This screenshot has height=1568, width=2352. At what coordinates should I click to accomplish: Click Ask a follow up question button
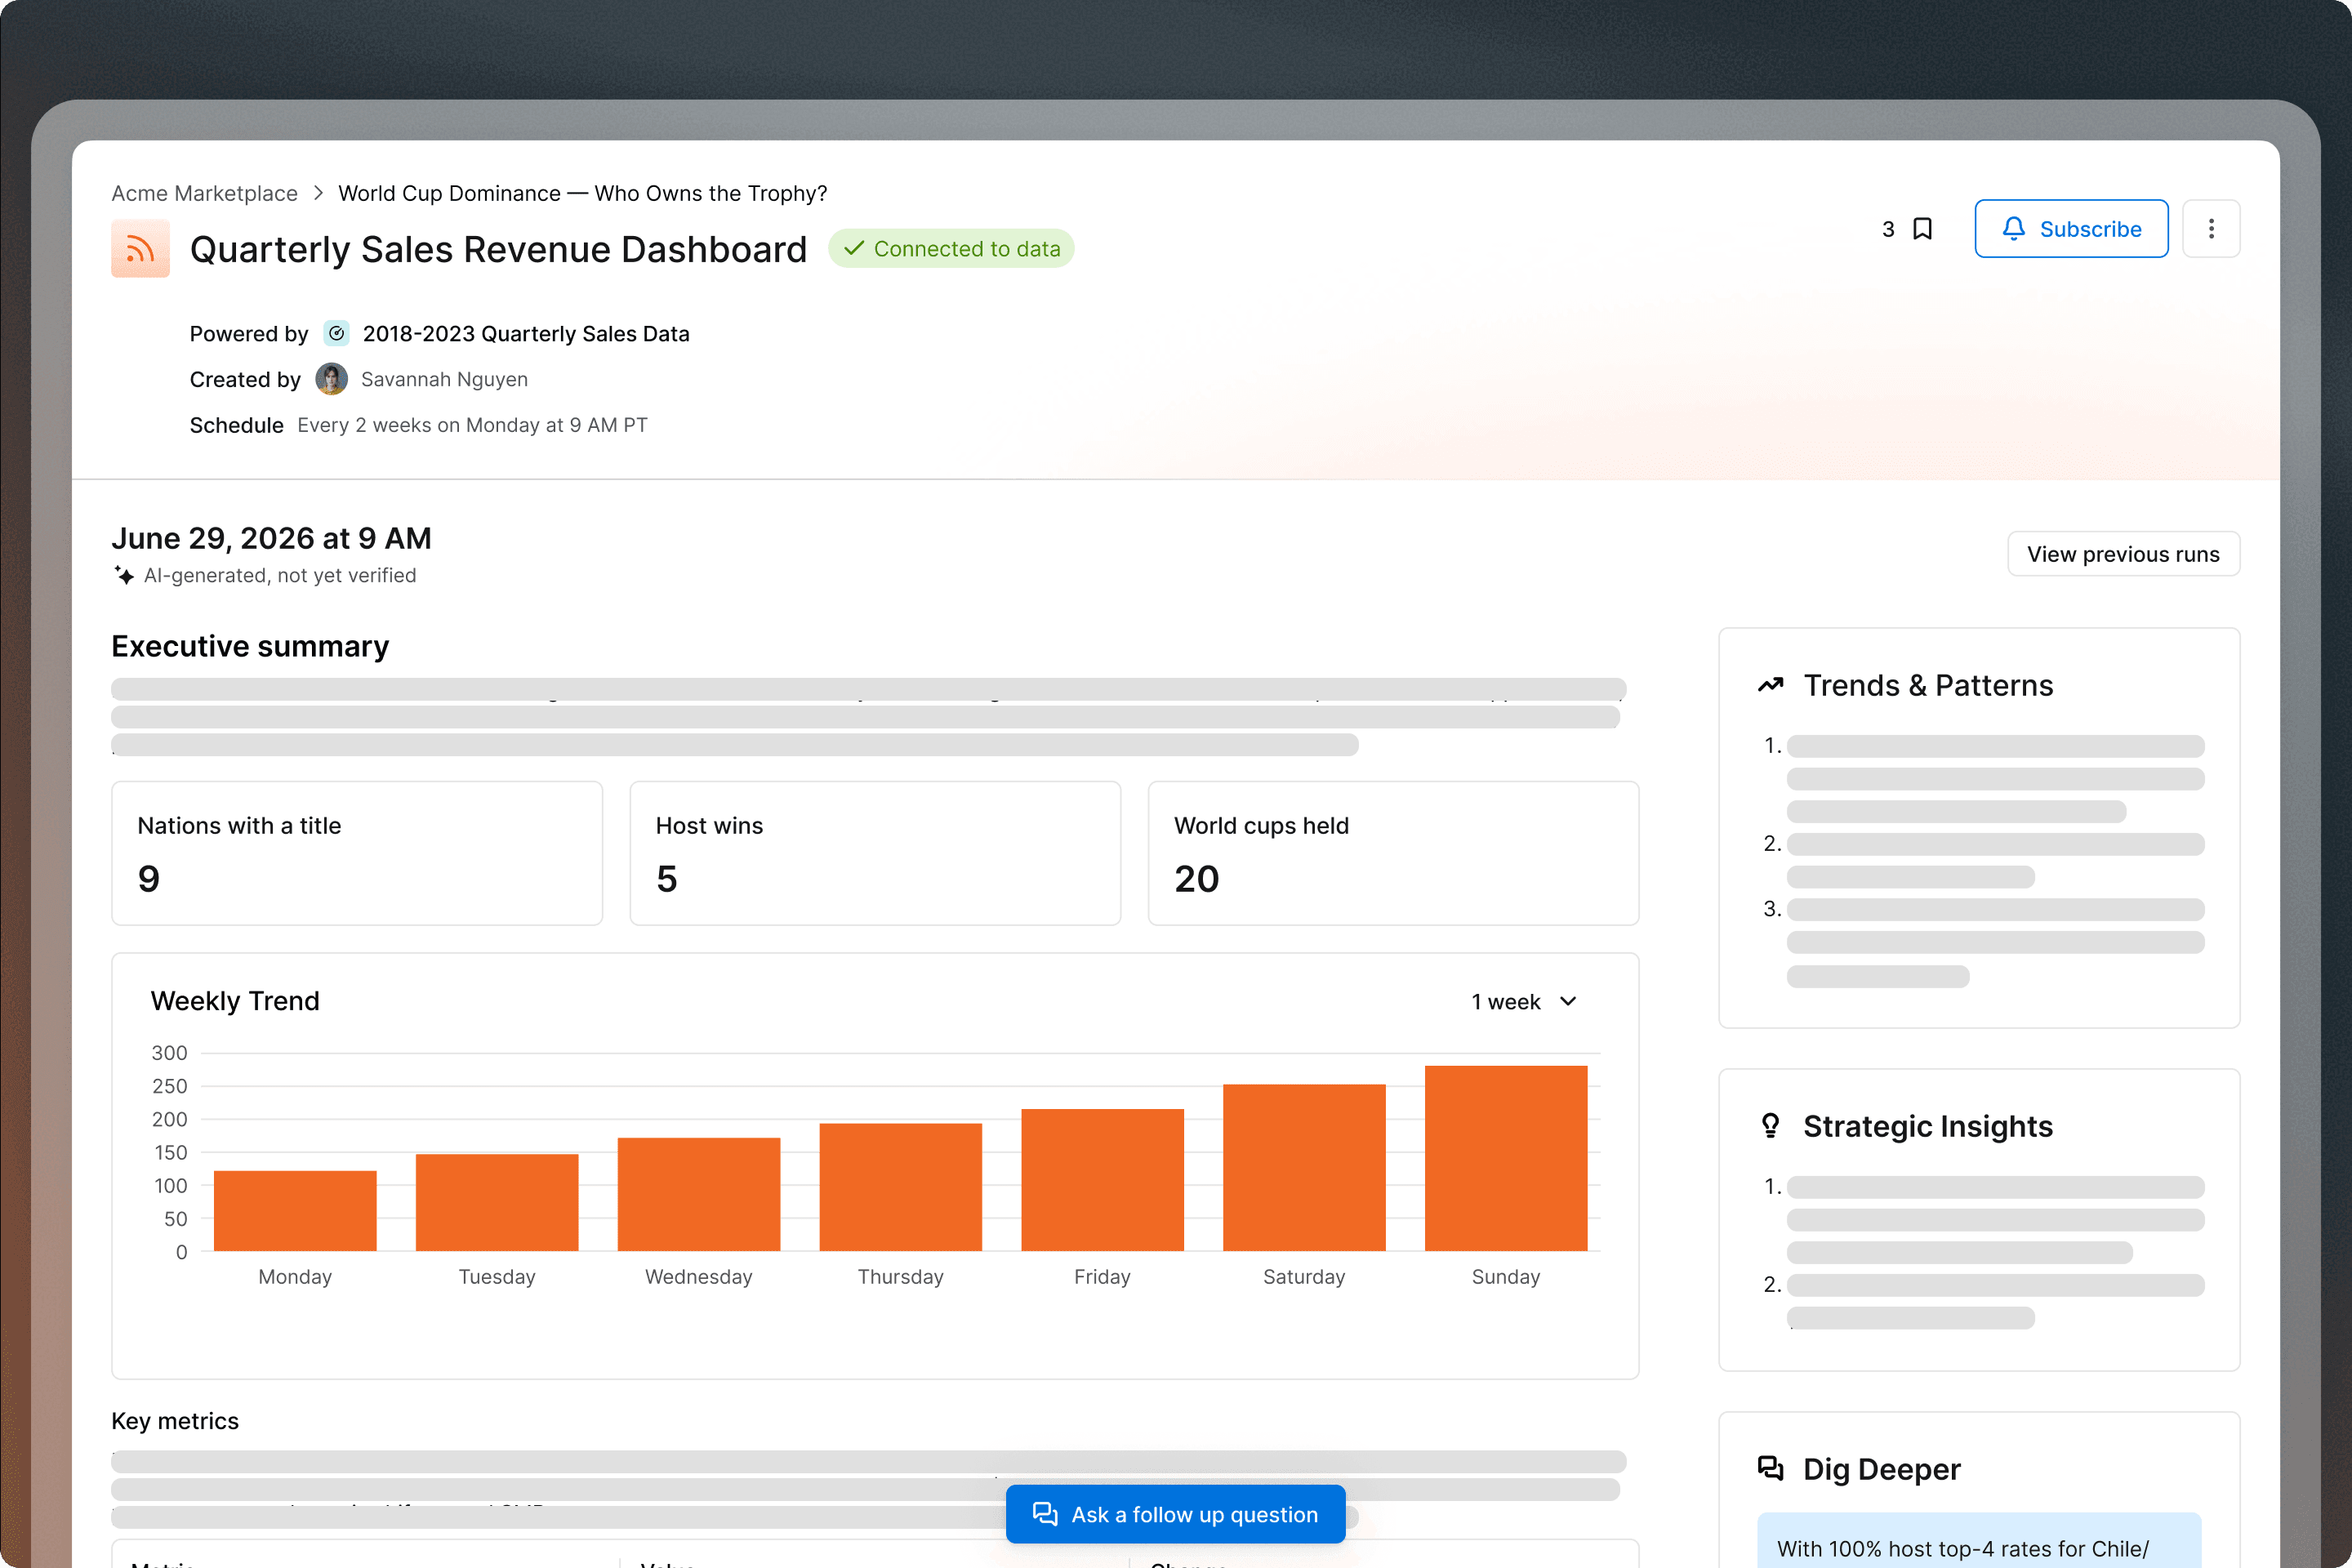tap(1175, 1514)
